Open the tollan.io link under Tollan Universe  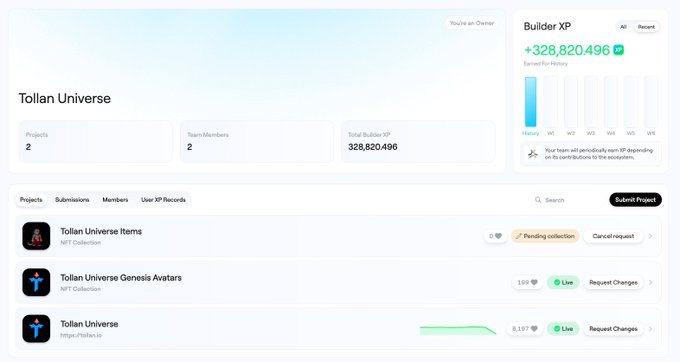pos(81,336)
